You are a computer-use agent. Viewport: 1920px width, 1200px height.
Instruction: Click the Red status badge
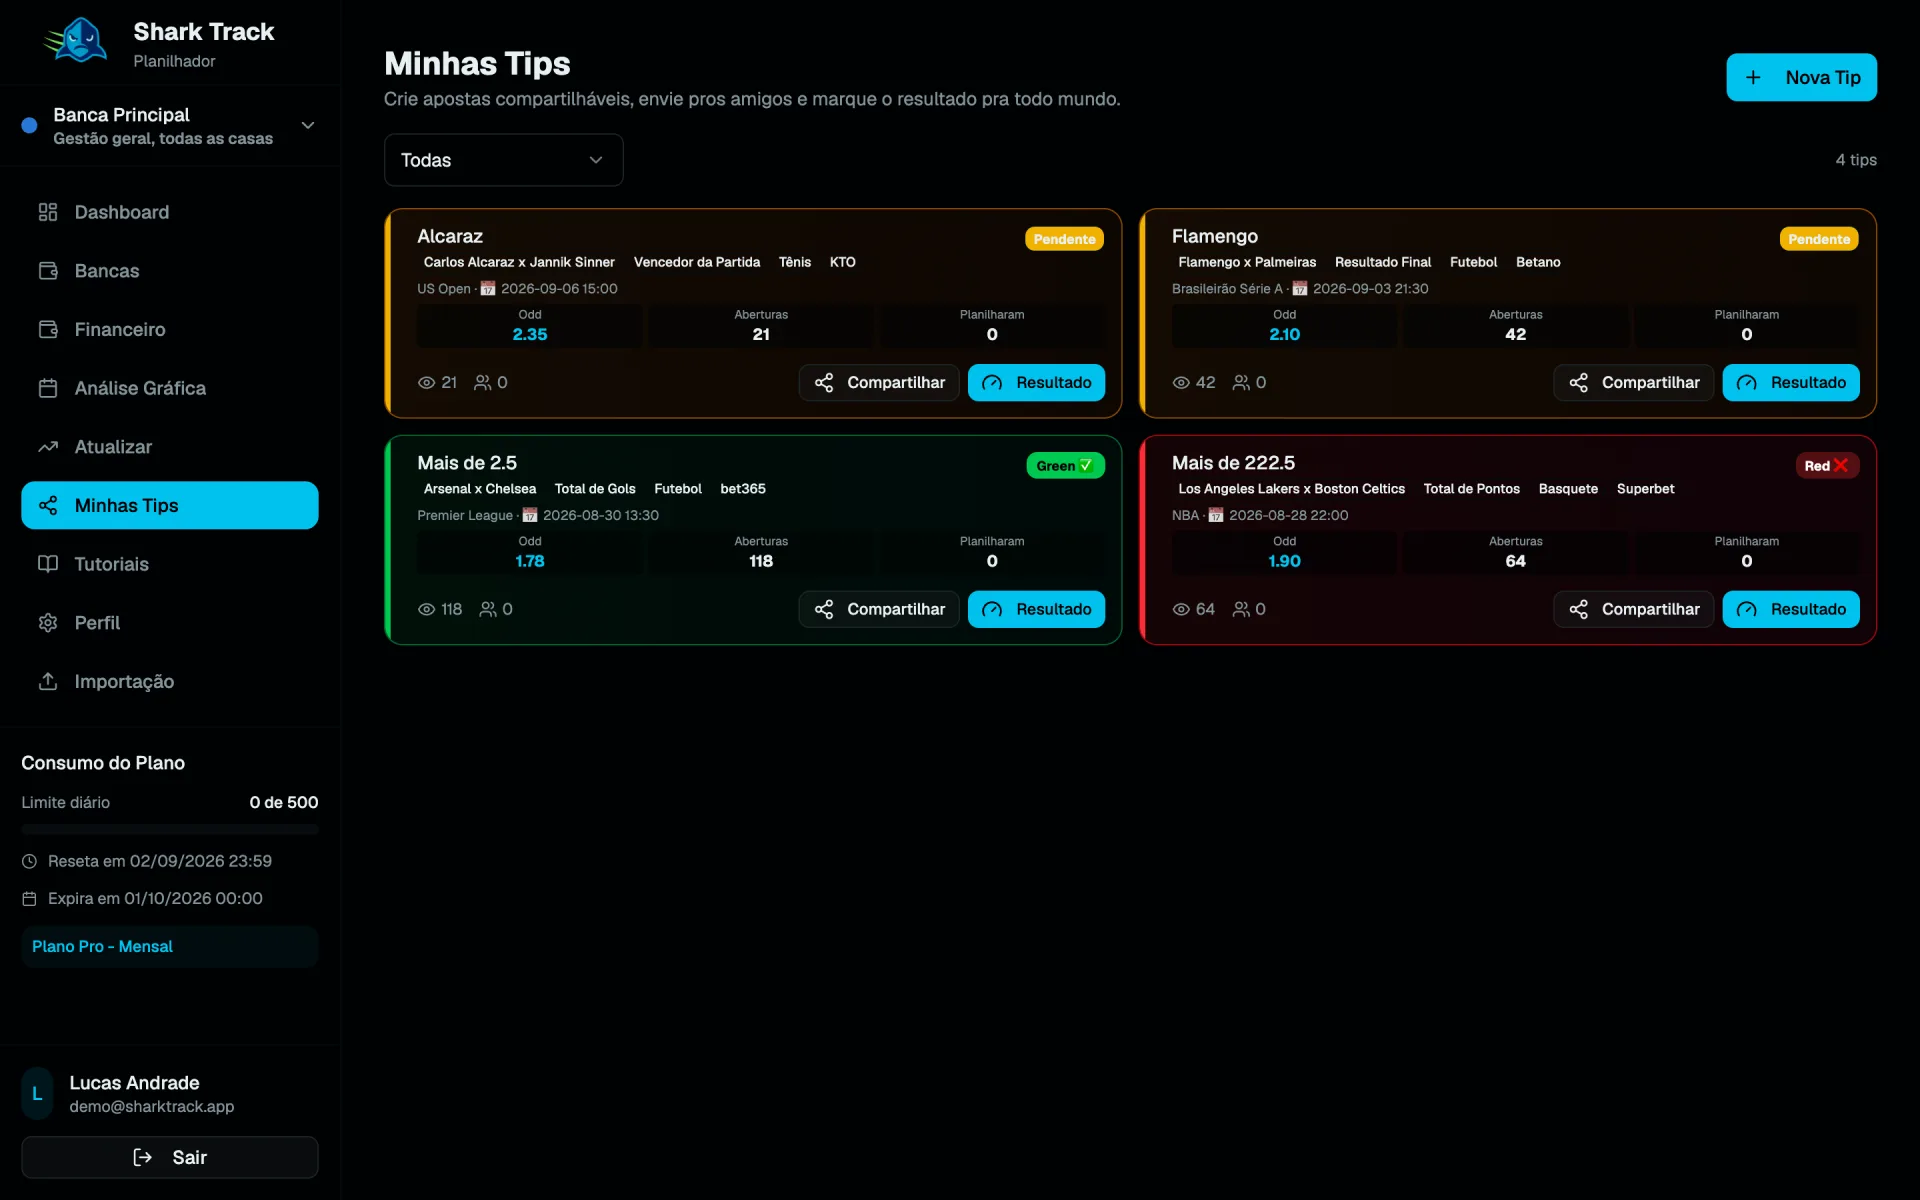click(1827, 466)
